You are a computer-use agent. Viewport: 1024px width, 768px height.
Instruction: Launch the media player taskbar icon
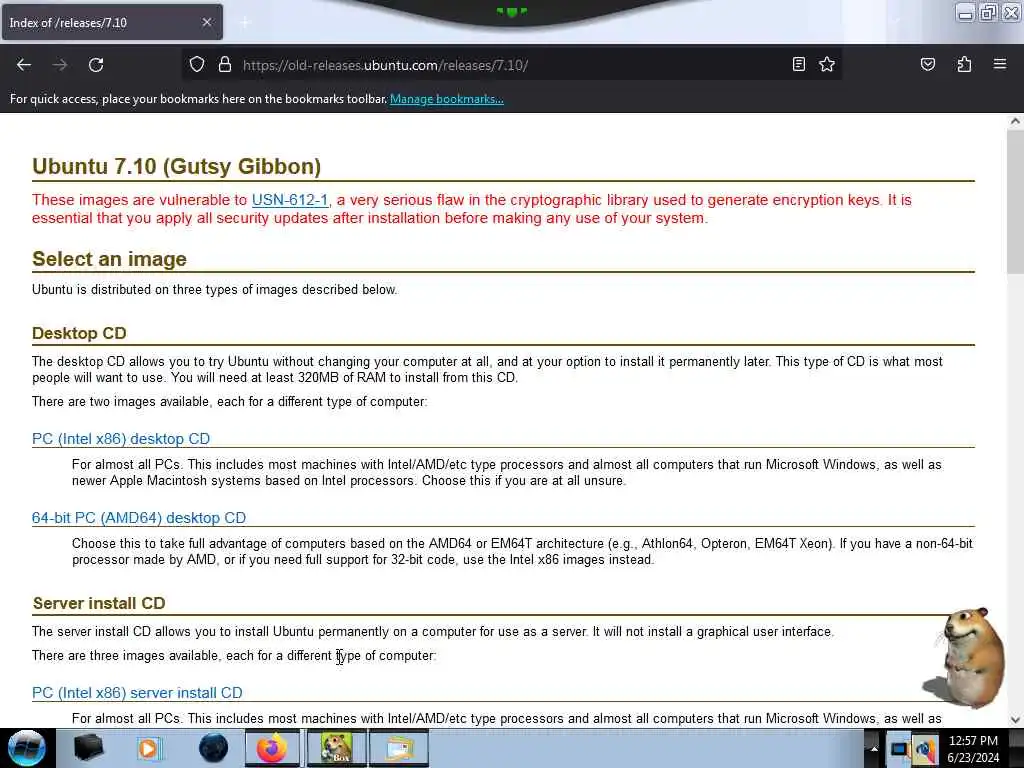tap(149, 748)
